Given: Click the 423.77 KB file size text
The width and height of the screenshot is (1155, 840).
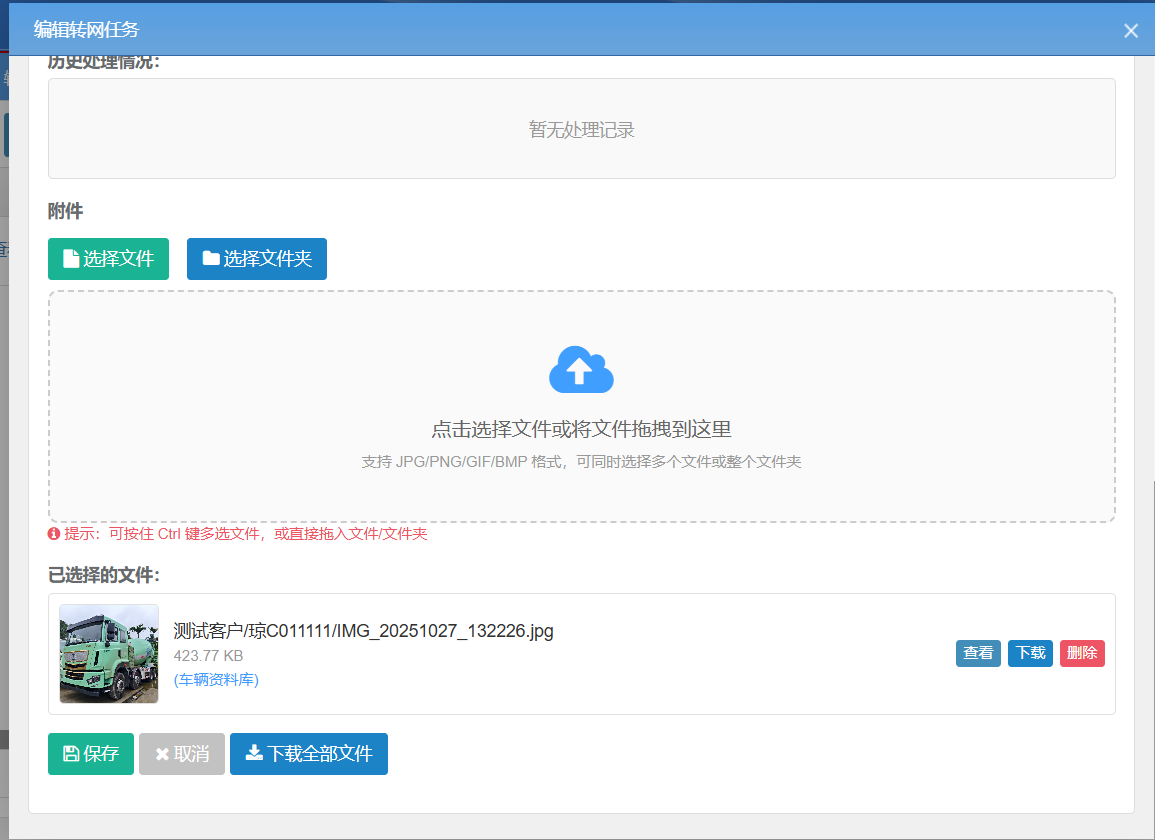Looking at the screenshot, I should coord(208,656).
